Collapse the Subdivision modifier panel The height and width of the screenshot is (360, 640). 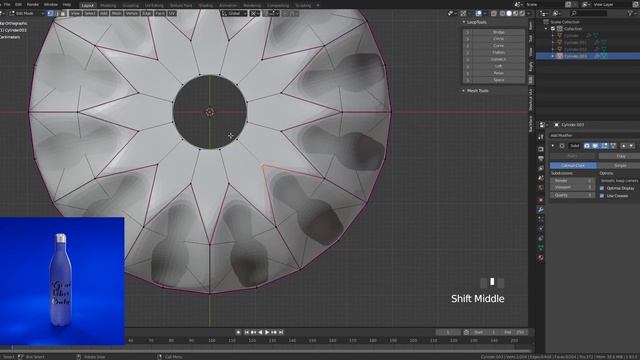point(553,146)
